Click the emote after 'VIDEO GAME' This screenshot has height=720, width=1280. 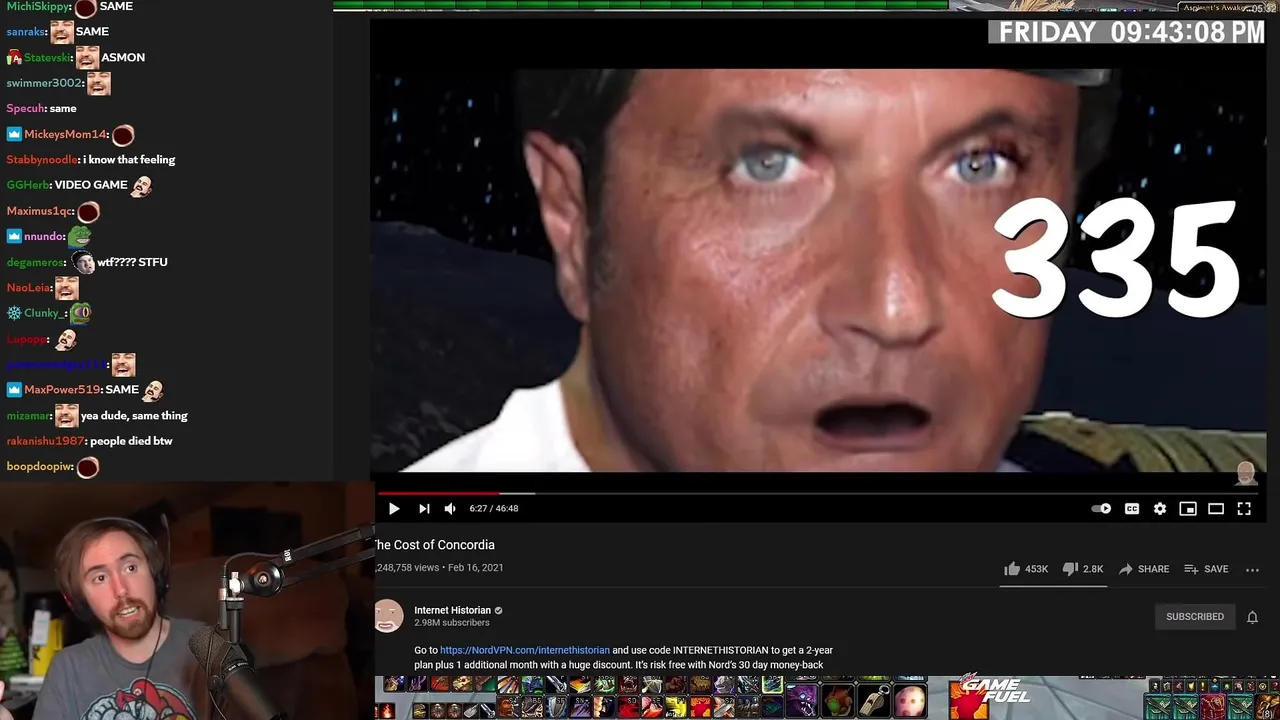[x=141, y=186]
